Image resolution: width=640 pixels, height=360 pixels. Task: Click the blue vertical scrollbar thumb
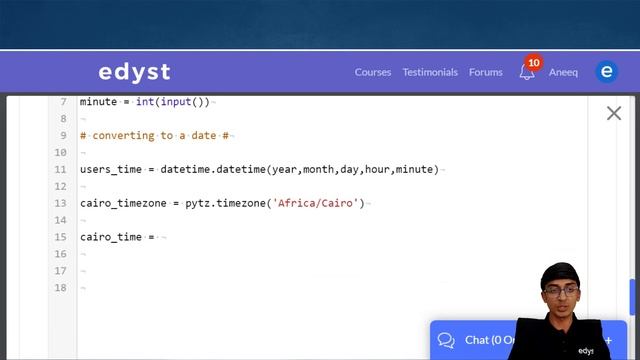(x=632, y=297)
